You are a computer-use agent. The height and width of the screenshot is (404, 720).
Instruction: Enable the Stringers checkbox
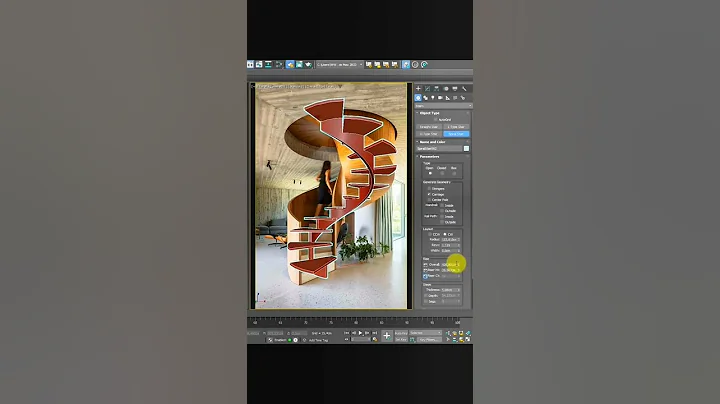[x=429, y=188]
